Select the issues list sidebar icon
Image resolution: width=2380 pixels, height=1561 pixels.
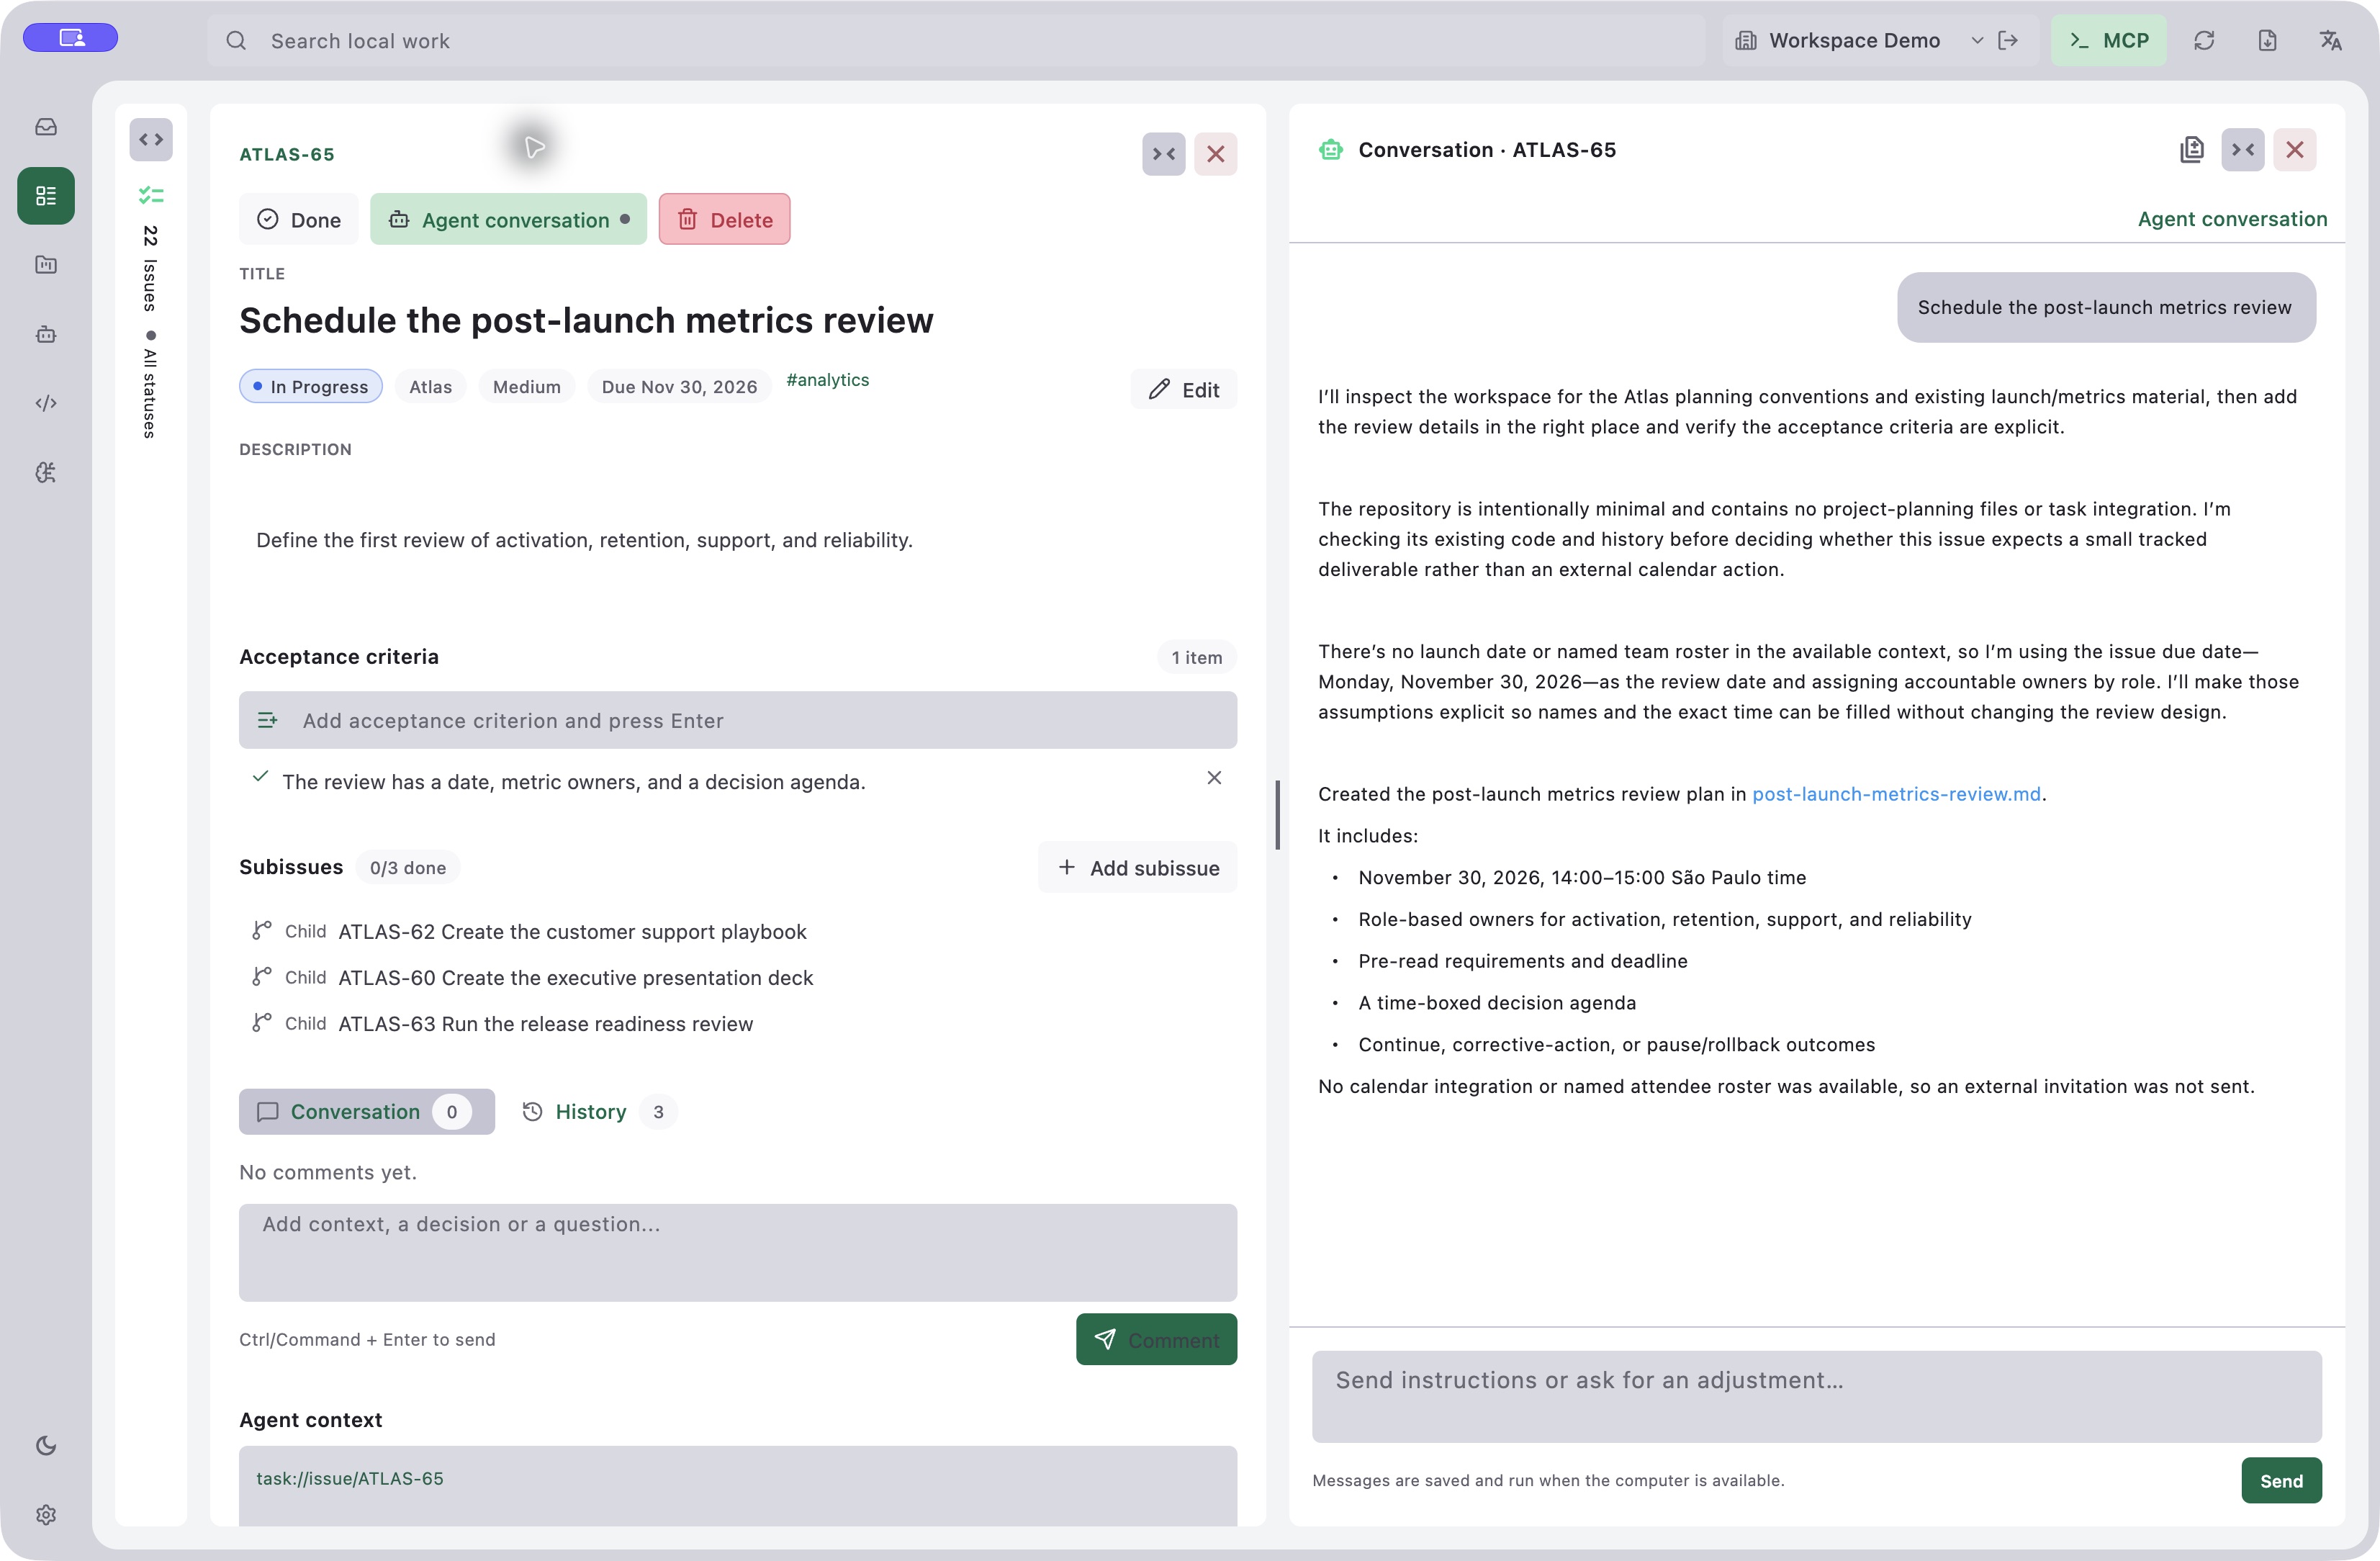pyautogui.click(x=46, y=196)
